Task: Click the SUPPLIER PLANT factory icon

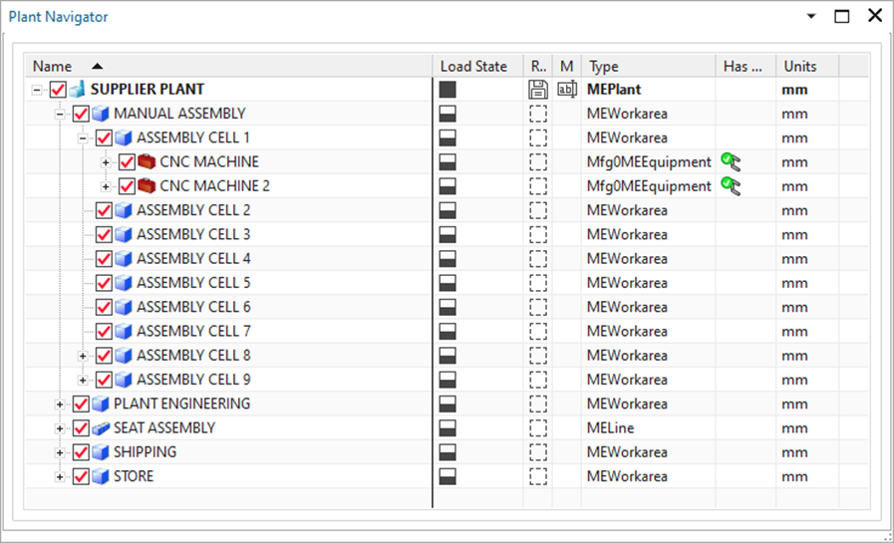Action: (78, 90)
